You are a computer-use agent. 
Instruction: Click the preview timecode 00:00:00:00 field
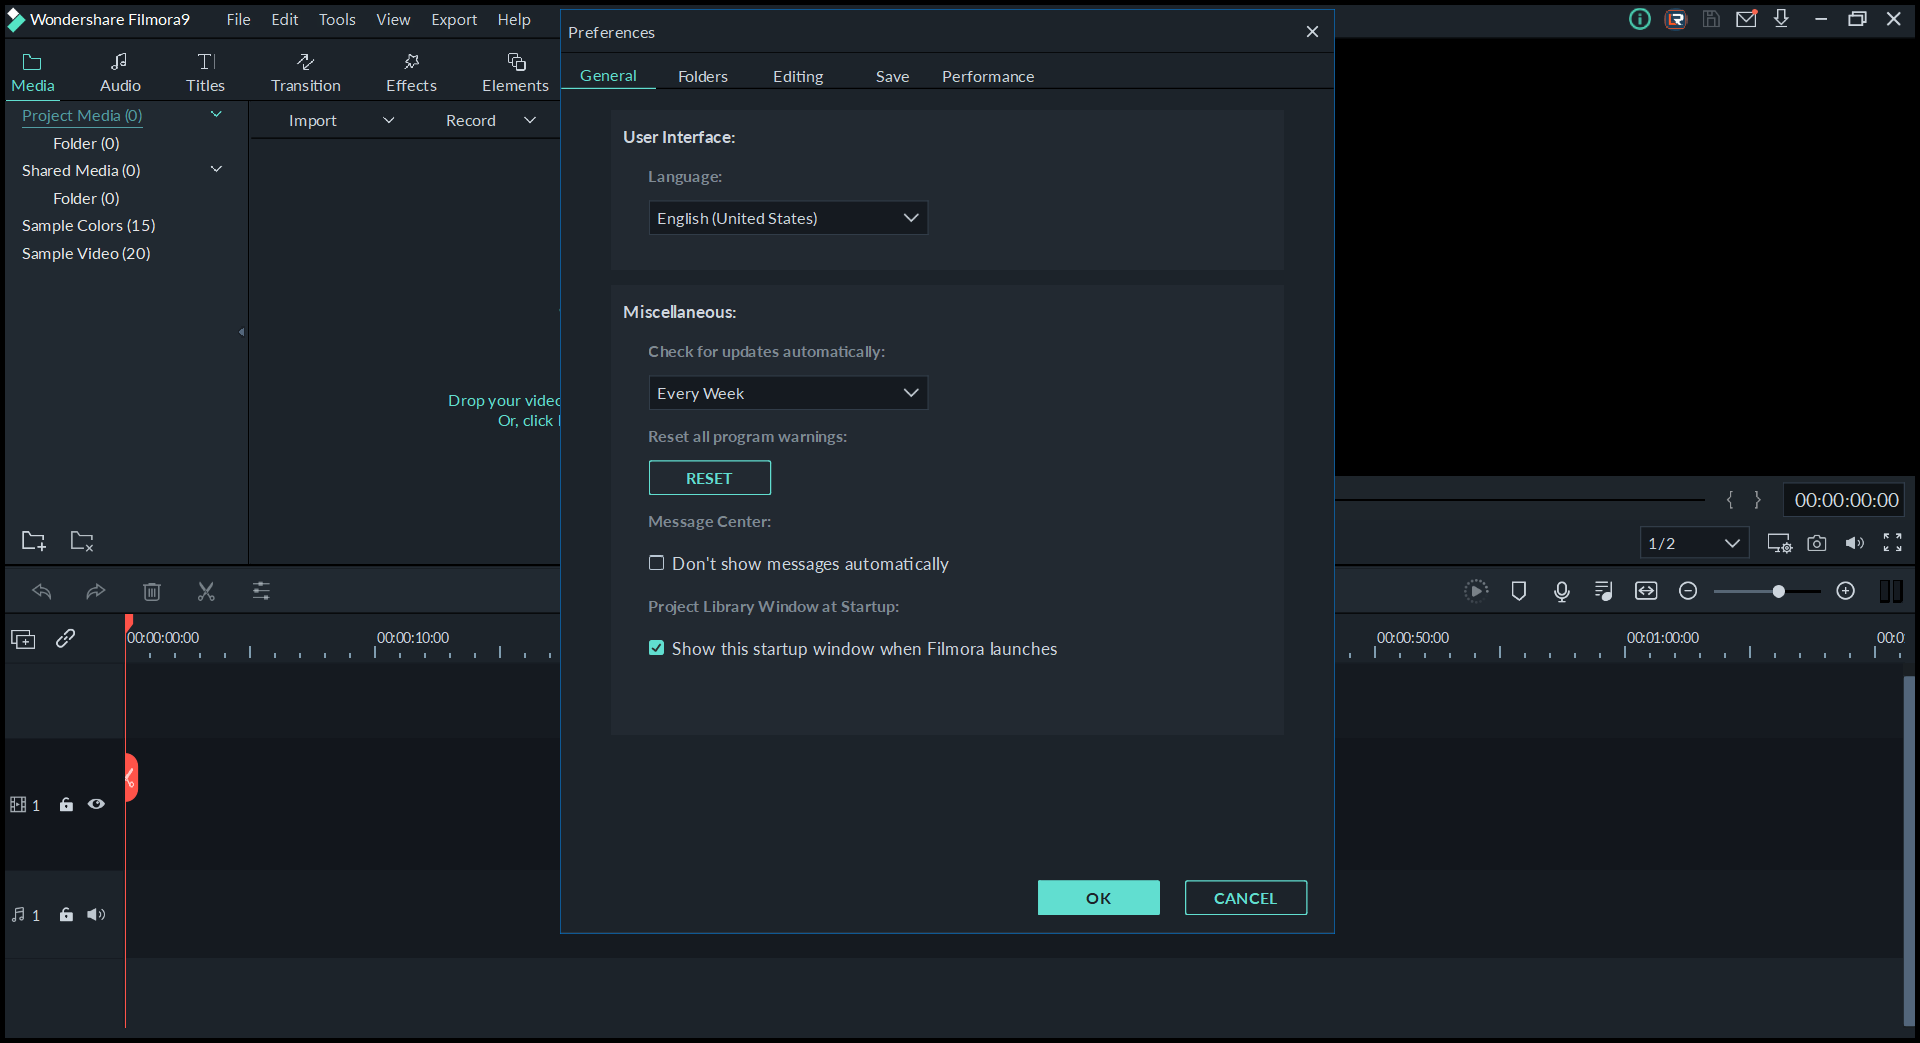(x=1845, y=500)
